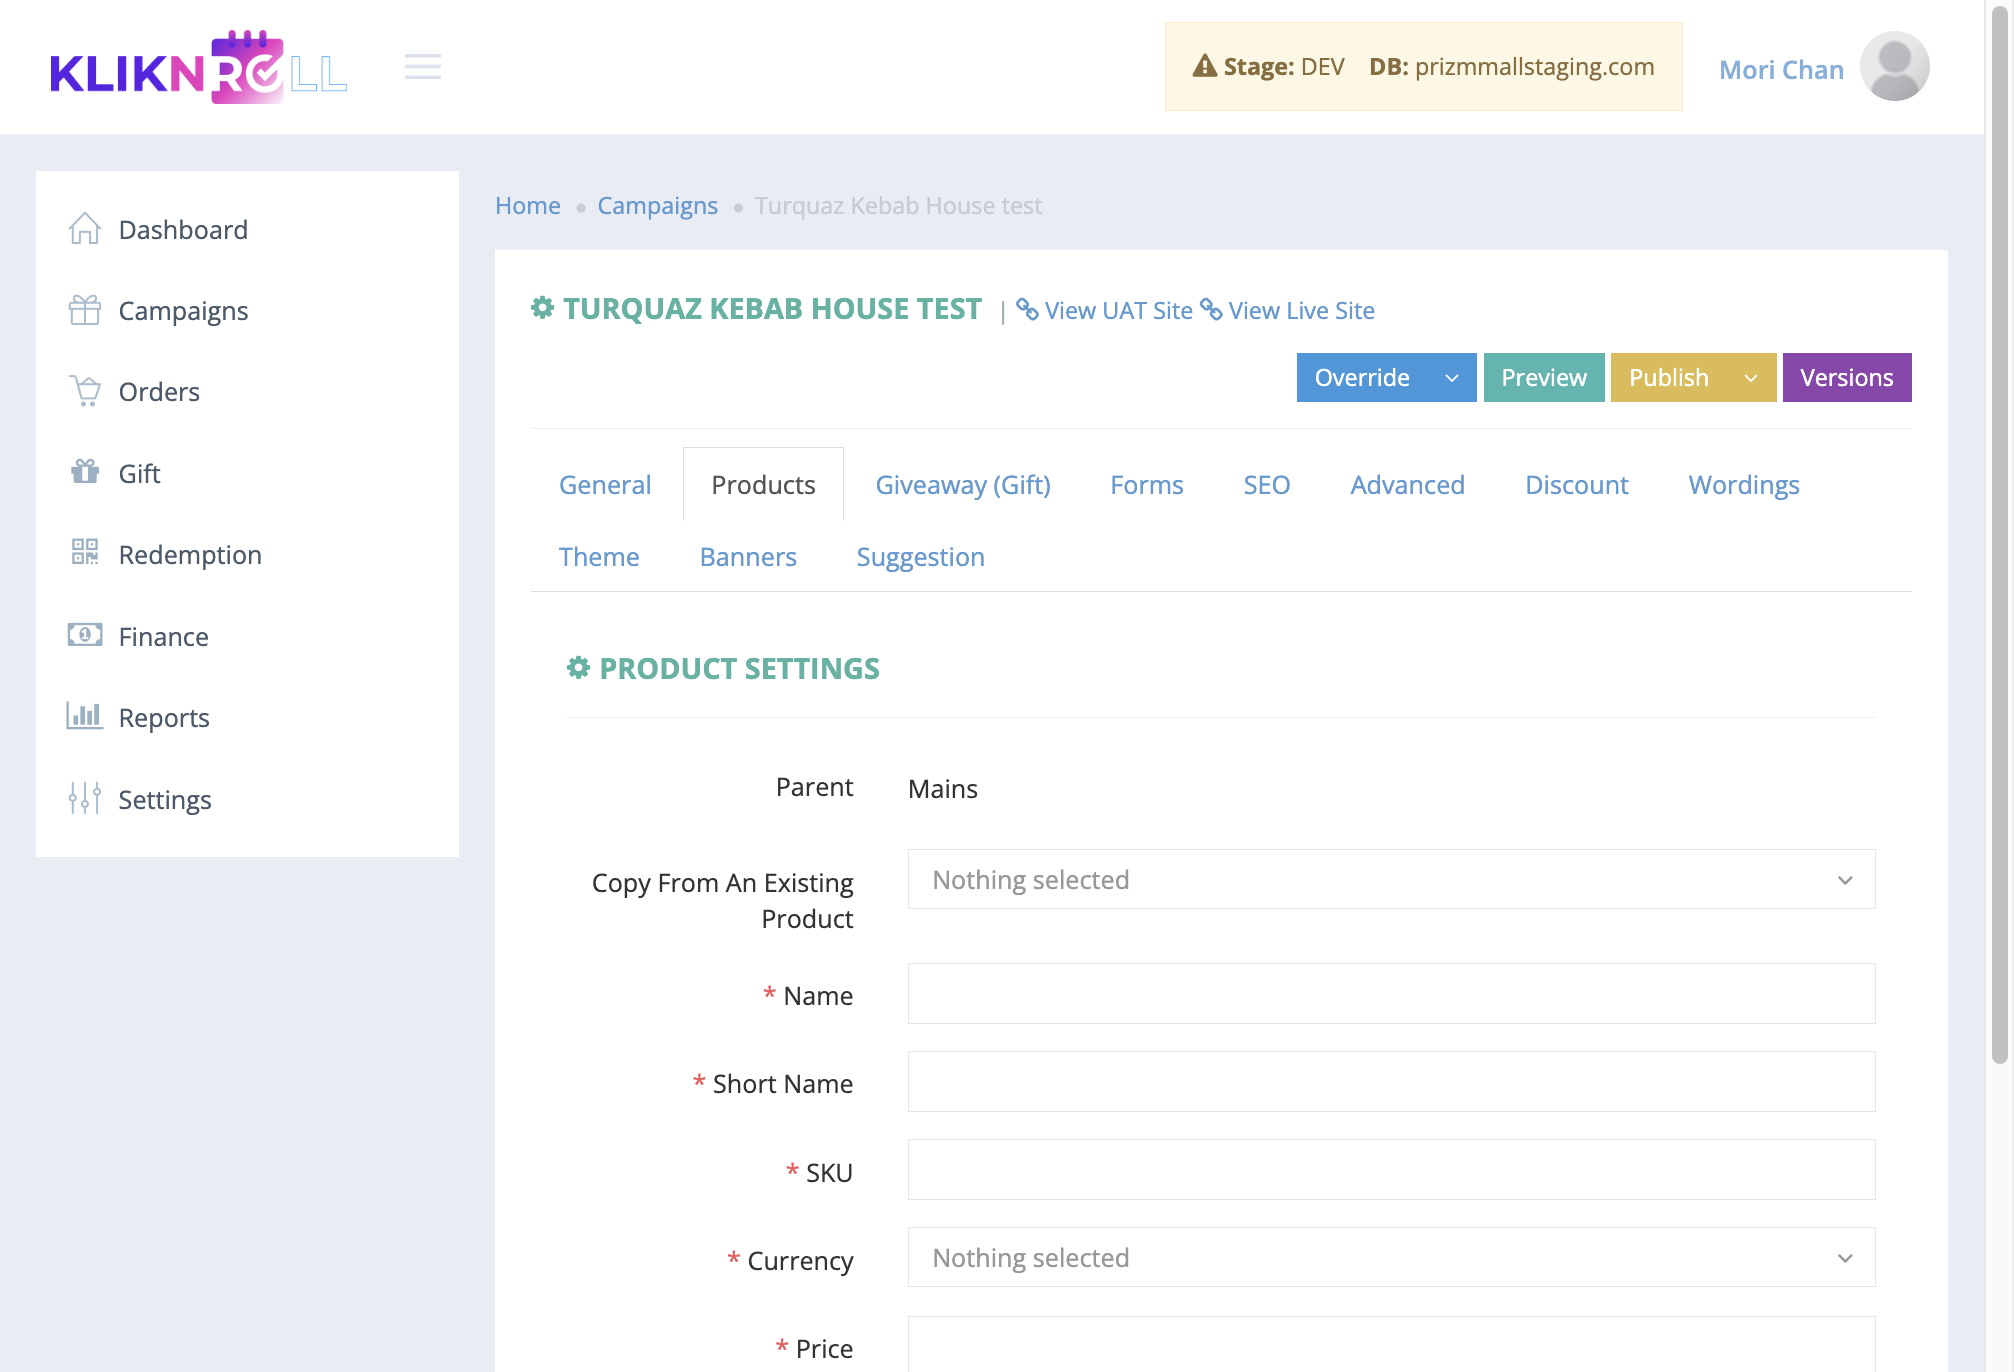Switch to the General tab
Image resolution: width=2014 pixels, height=1372 pixels.
(605, 485)
